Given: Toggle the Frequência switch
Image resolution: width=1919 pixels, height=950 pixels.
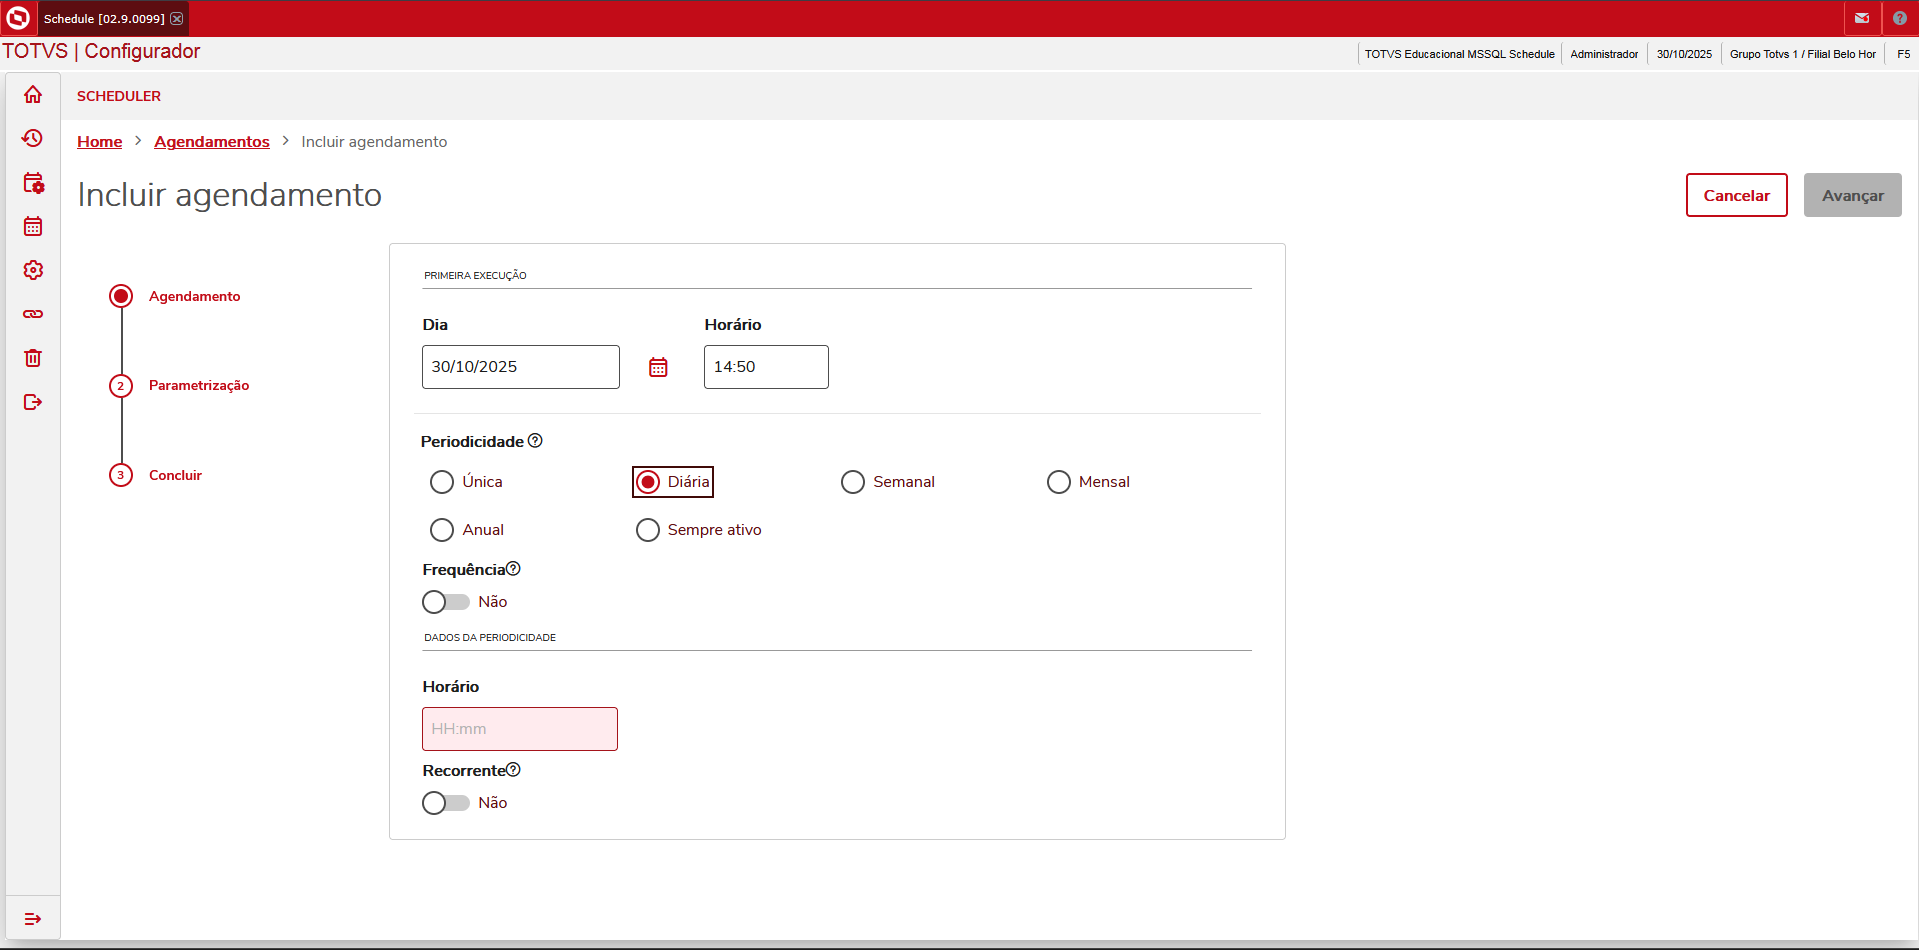Looking at the screenshot, I should click(446, 602).
